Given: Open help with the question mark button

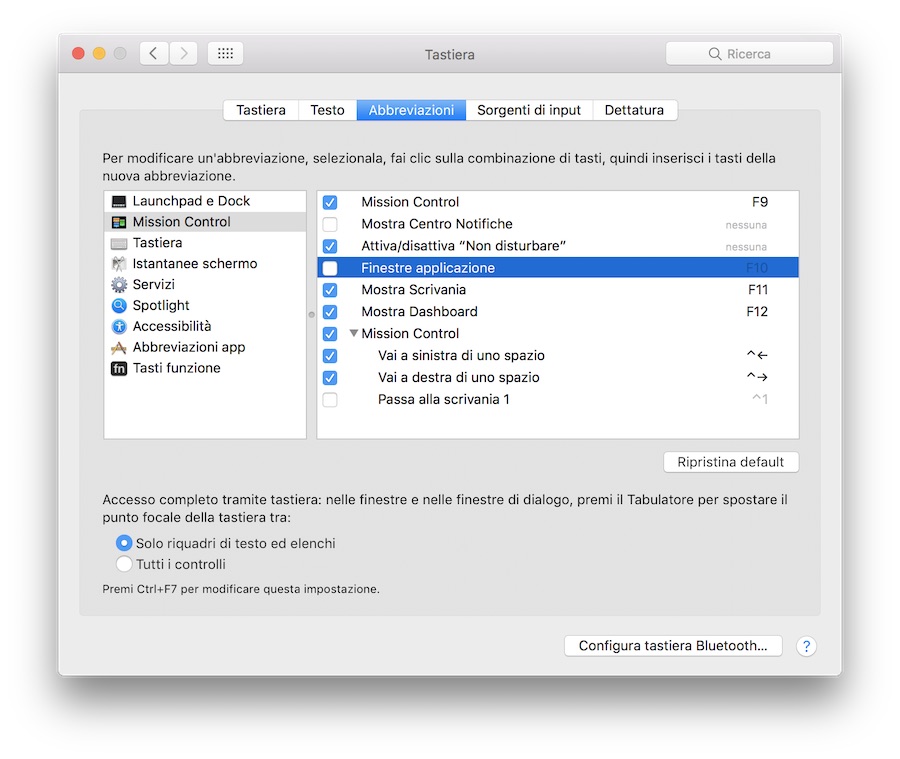Looking at the screenshot, I should point(806,646).
